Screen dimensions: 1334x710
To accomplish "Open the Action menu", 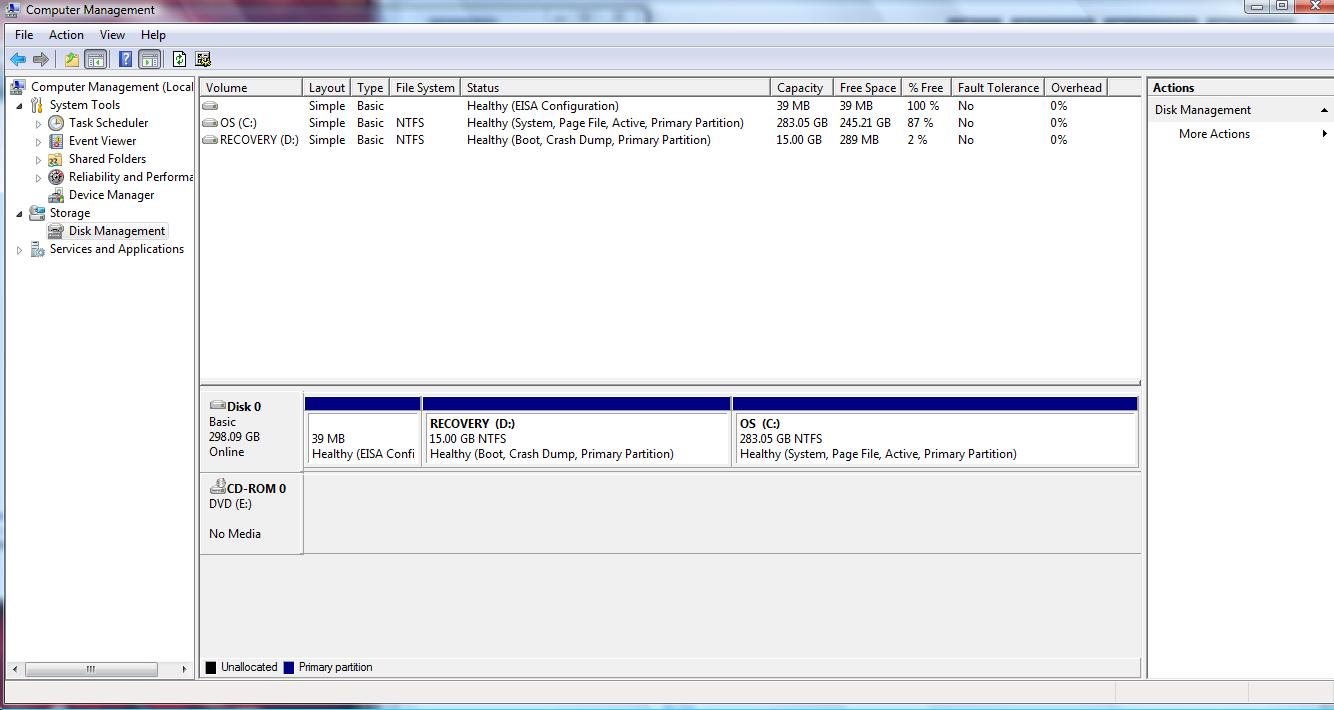I will (x=67, y=34).
